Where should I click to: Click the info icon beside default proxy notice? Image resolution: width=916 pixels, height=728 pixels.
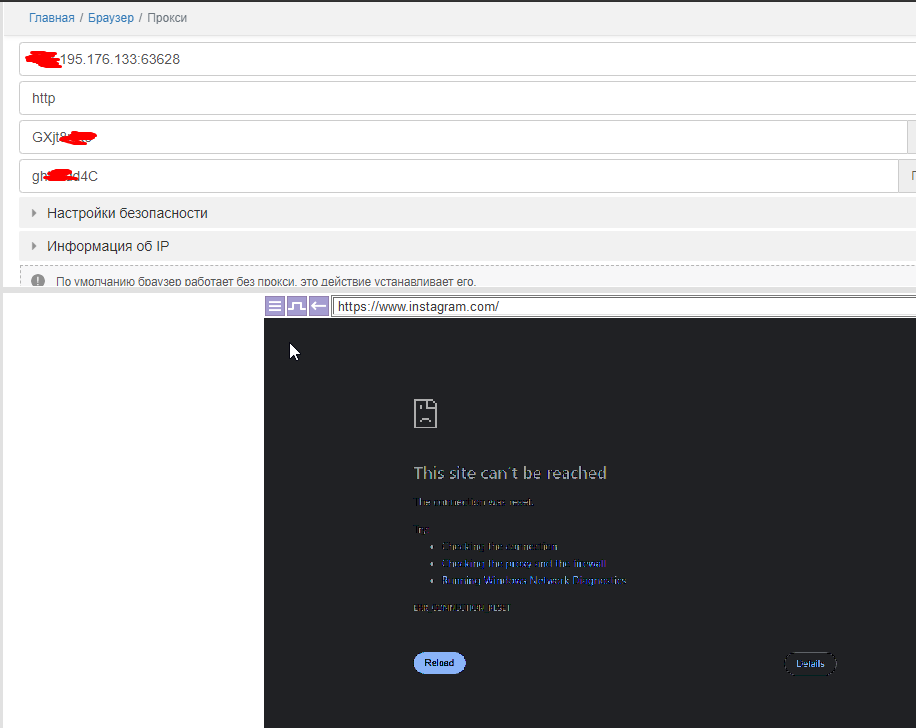(38, 282)
